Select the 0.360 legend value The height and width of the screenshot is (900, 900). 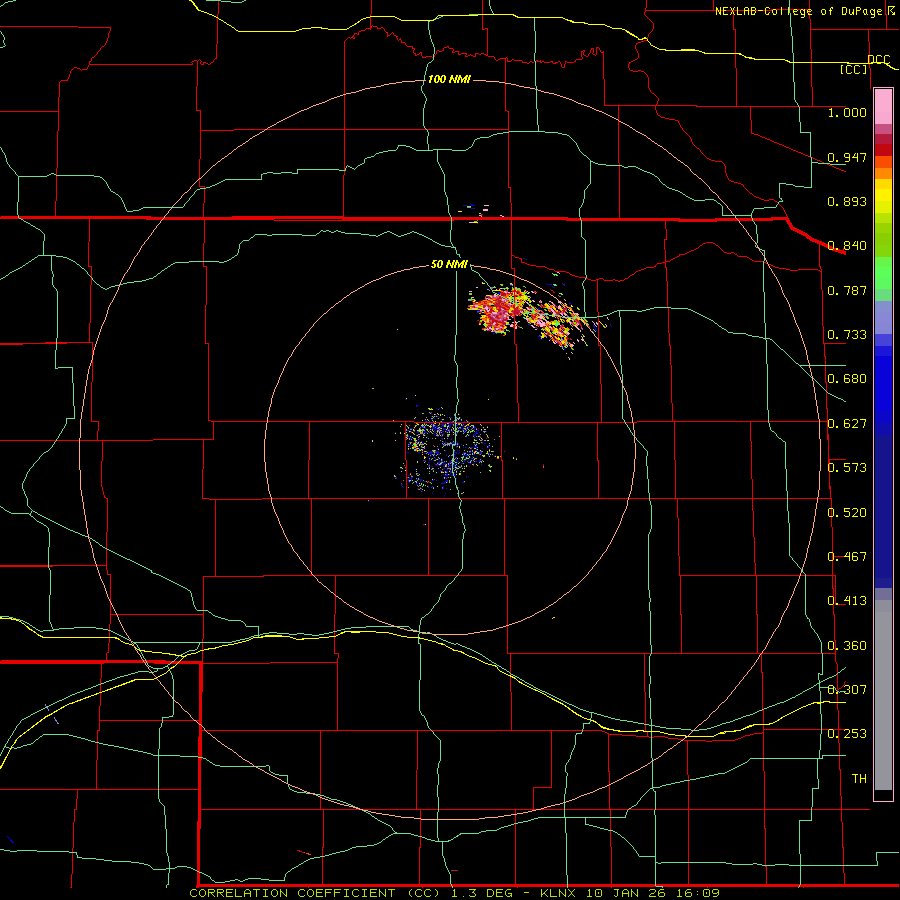[x=847, y=645]
